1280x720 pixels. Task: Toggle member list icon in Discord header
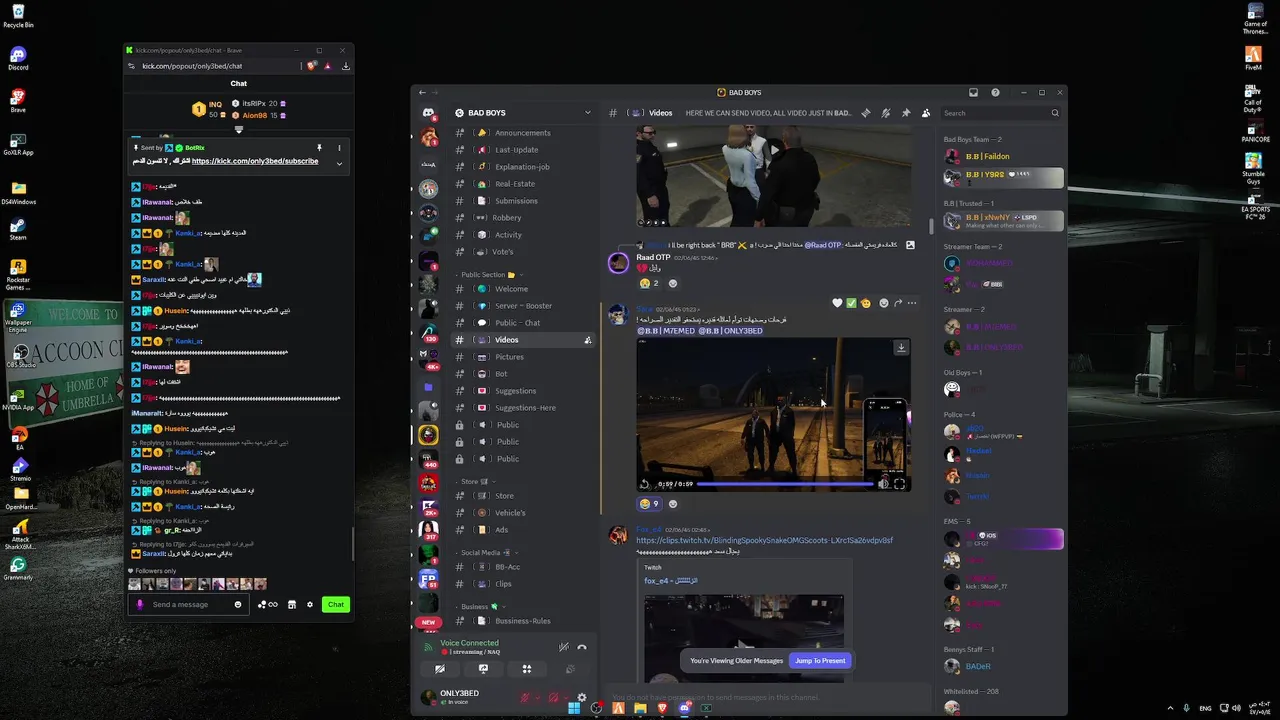[926, 113]
